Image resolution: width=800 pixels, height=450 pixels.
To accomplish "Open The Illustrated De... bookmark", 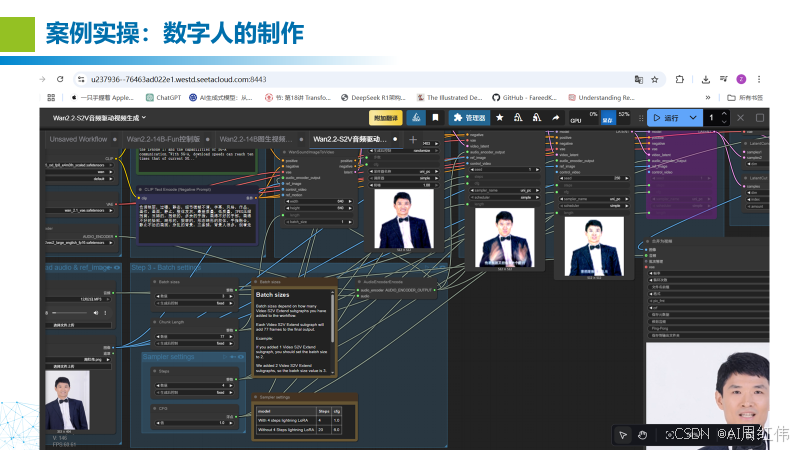I will pos(449,97).
